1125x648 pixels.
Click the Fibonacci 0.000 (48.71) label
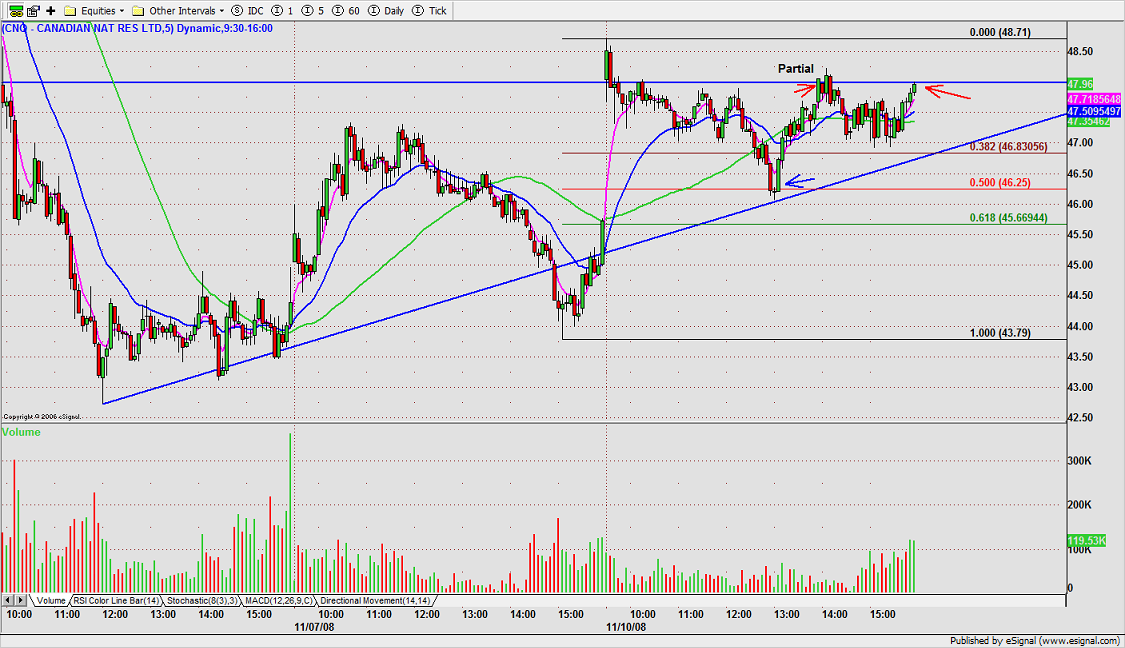tap(999, 32)
